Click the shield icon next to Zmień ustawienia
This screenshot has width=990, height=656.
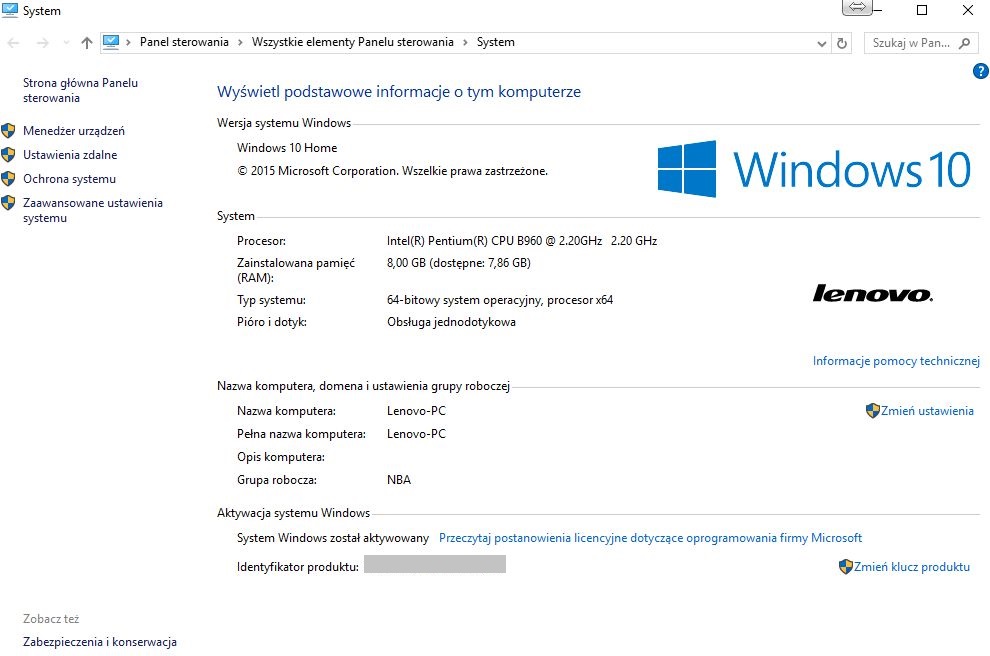point(873,410)
